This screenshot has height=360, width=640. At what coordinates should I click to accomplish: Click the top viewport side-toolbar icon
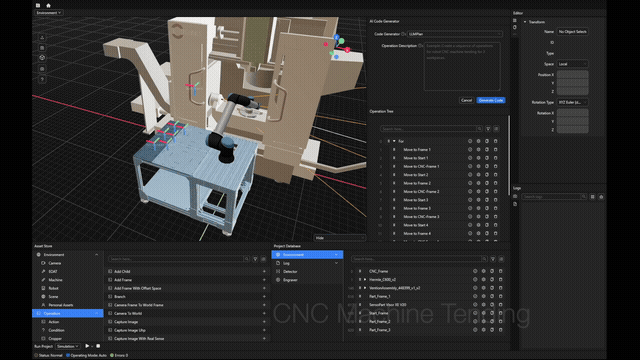click(42, 38)
